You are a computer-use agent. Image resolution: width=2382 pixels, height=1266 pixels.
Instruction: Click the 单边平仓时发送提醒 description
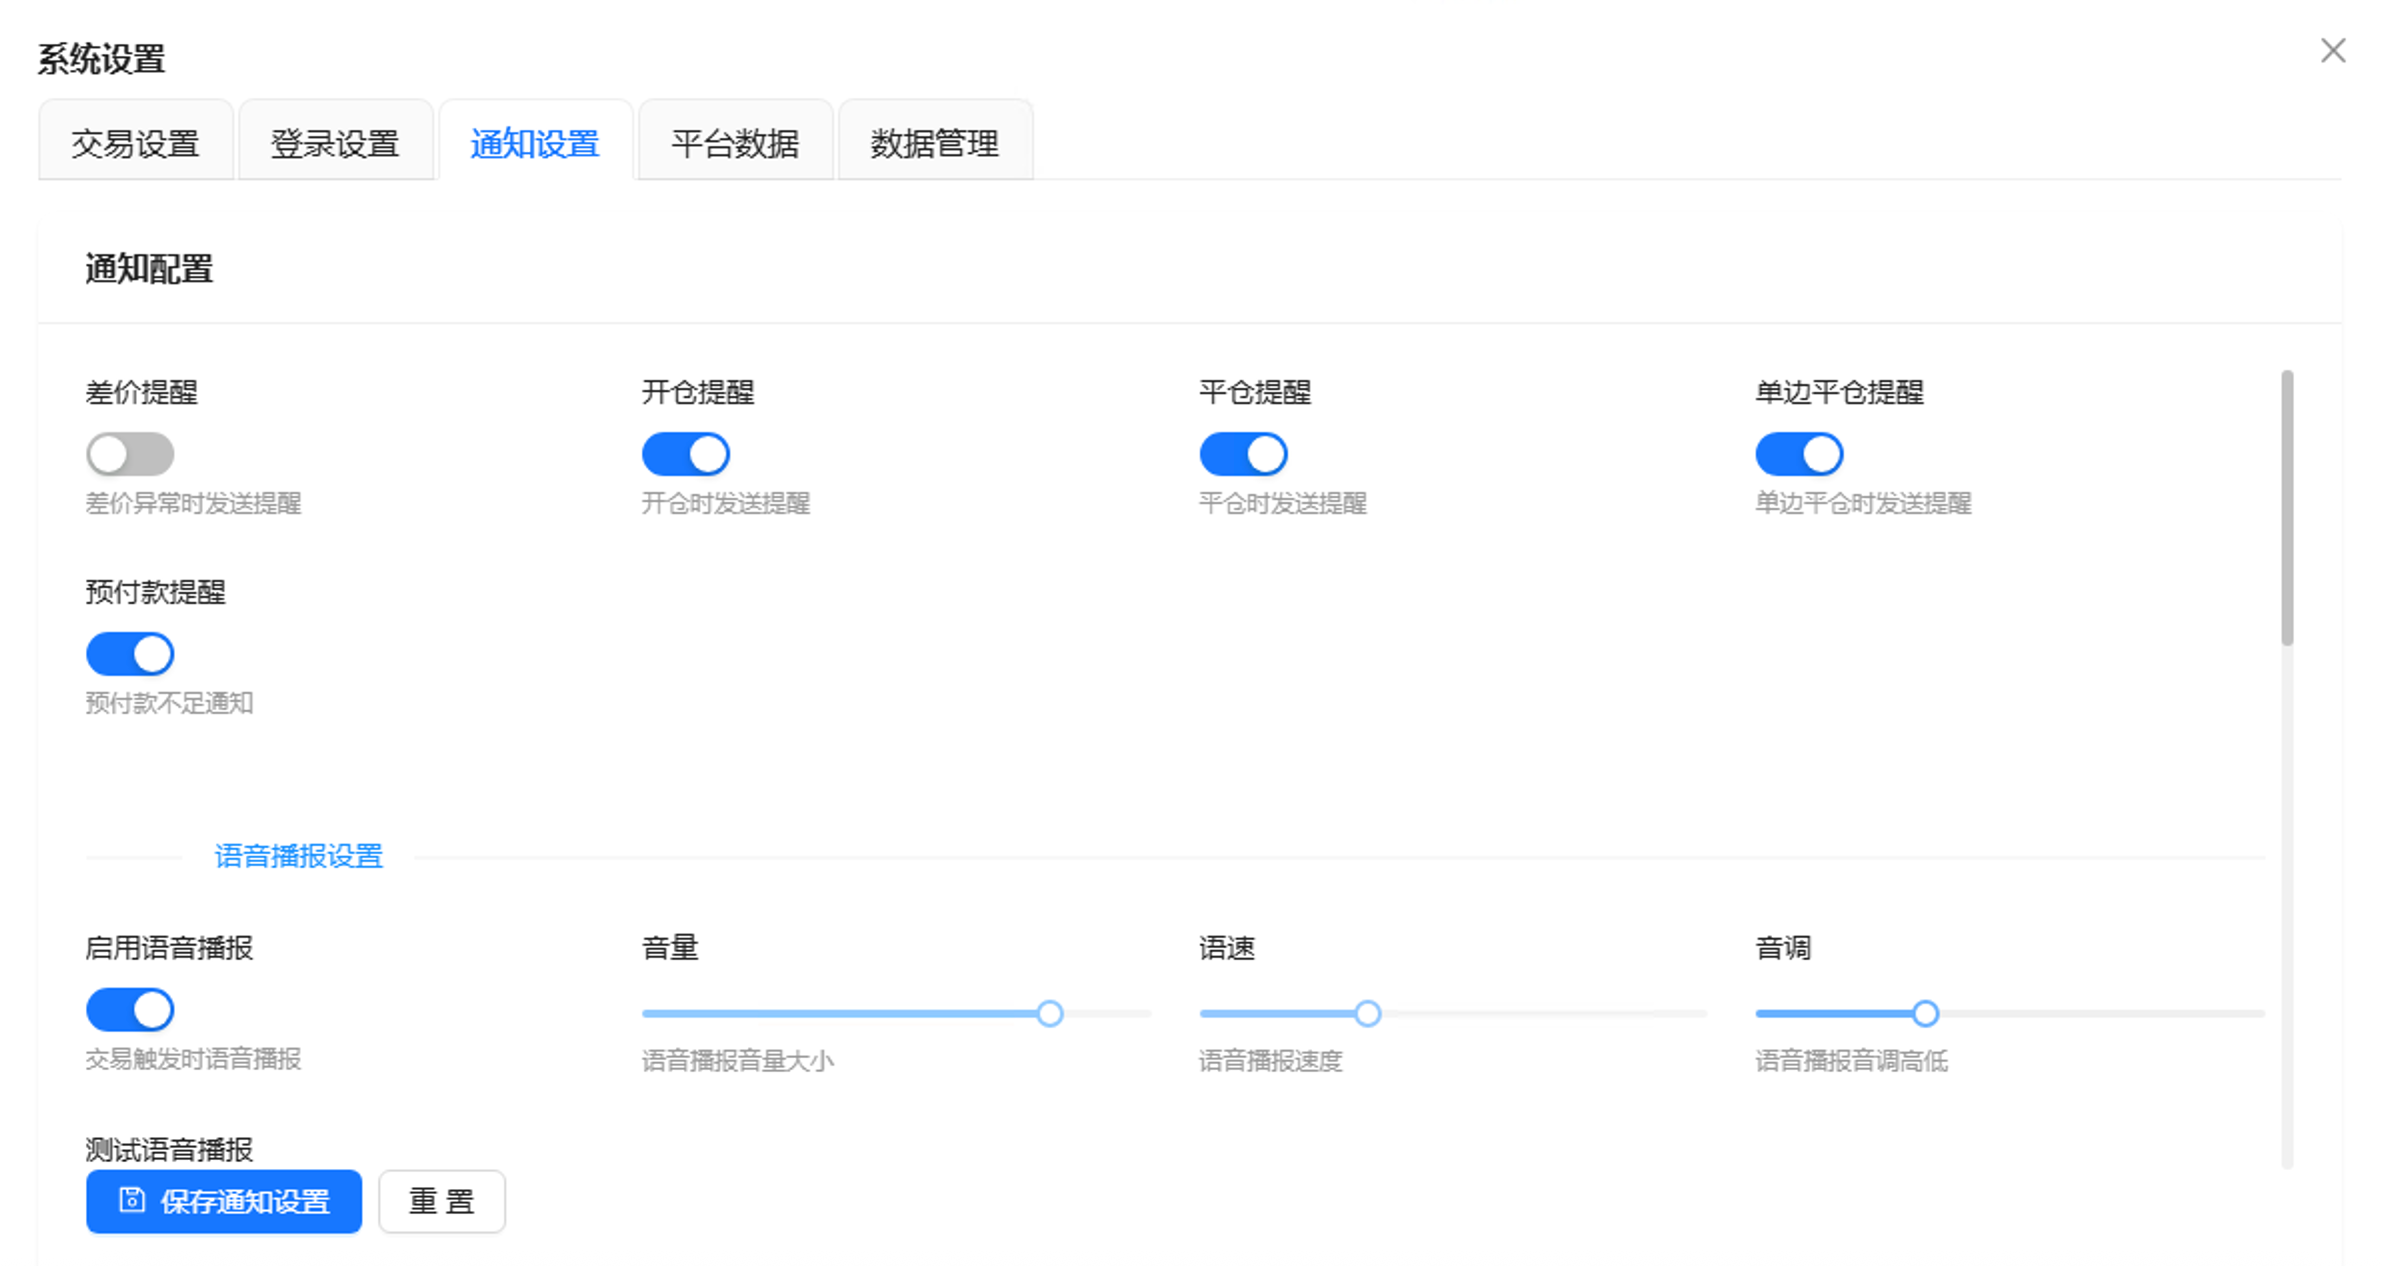1863,503
